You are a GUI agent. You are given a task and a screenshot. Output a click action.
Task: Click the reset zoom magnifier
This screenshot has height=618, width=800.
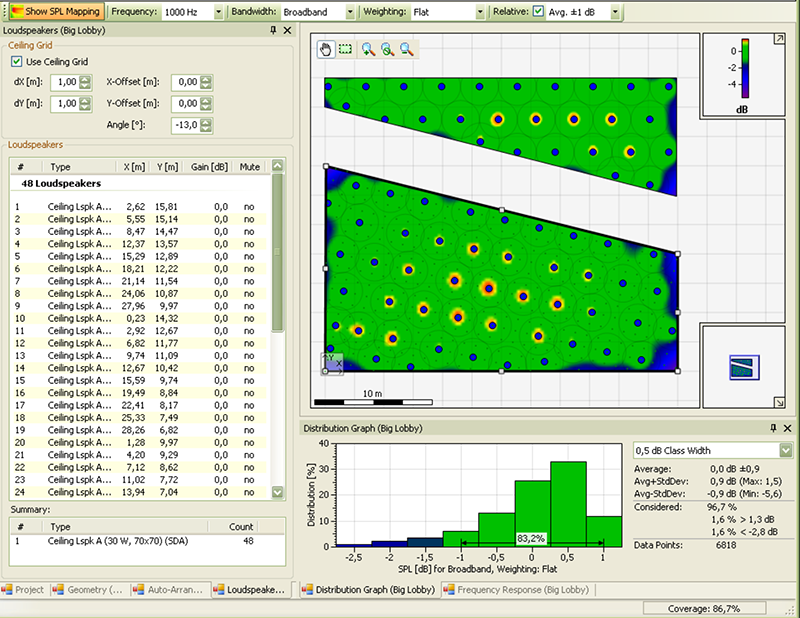[x=387, y=50]
